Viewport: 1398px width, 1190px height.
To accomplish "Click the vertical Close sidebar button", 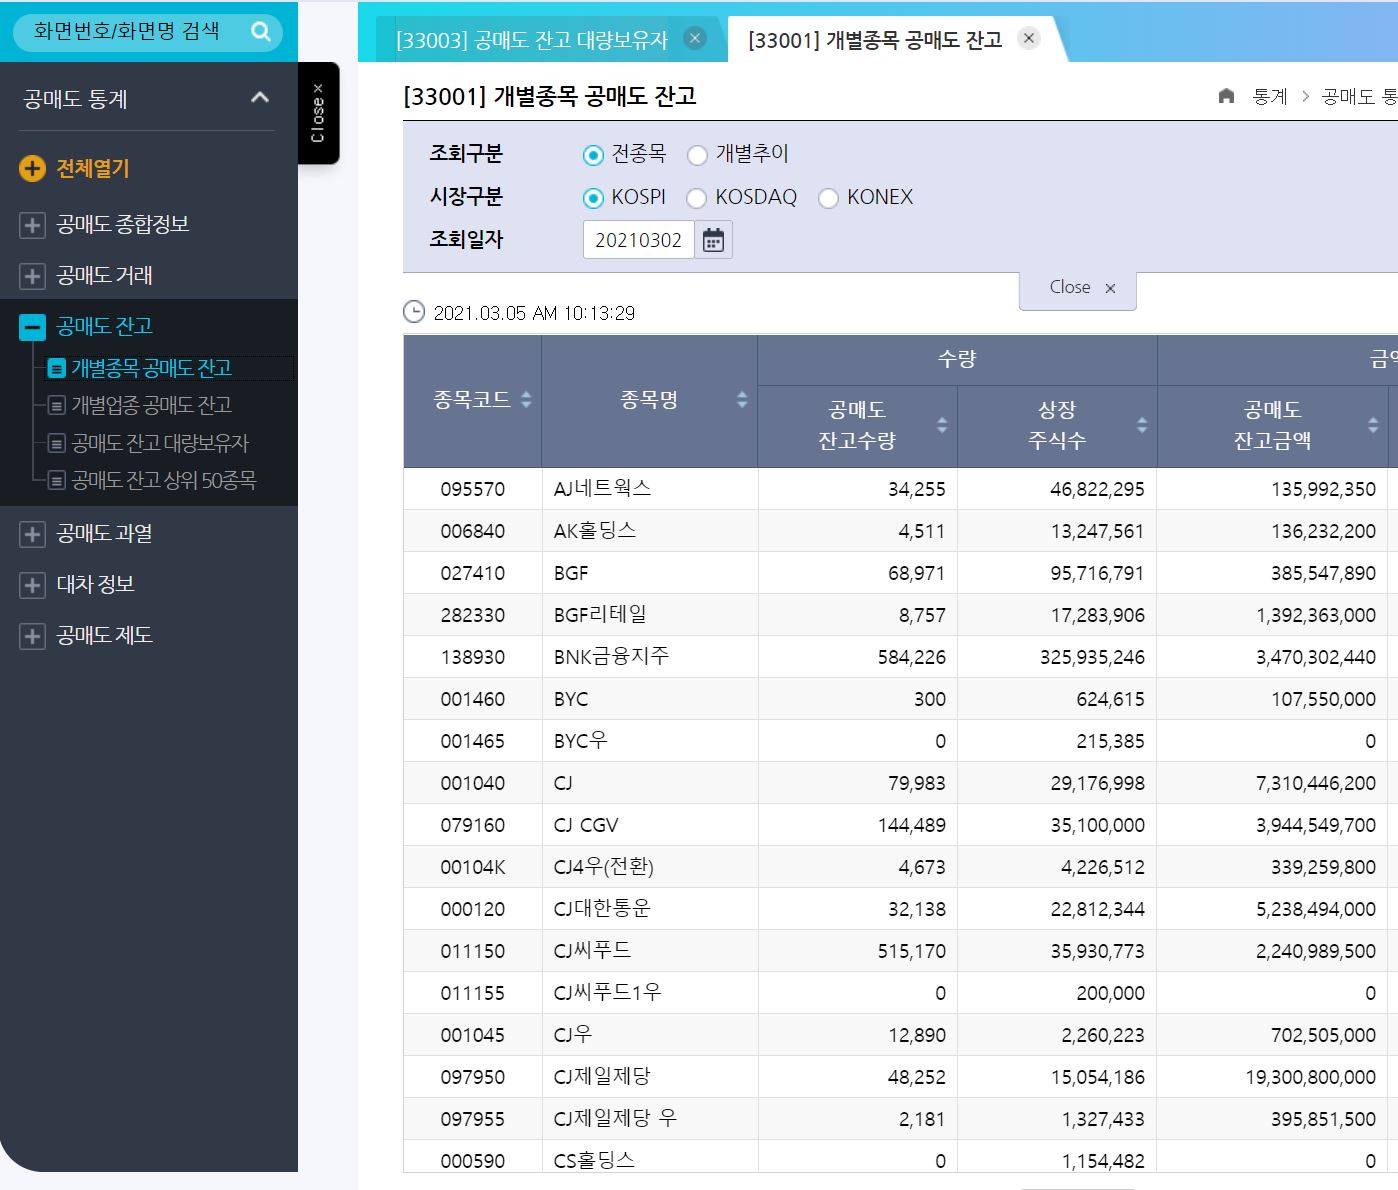I will coord(318,113).
